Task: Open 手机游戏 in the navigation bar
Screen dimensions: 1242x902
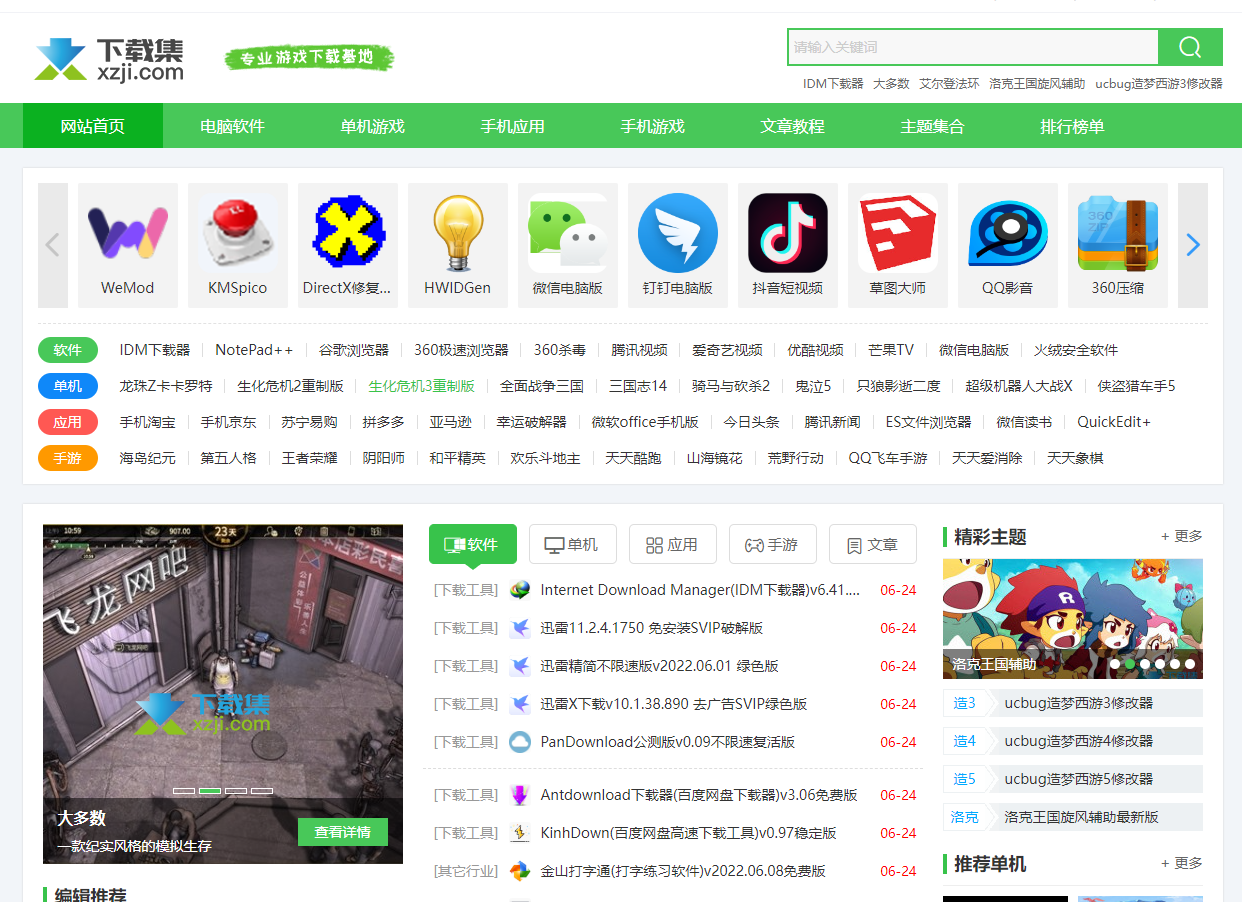Action: 653,126
